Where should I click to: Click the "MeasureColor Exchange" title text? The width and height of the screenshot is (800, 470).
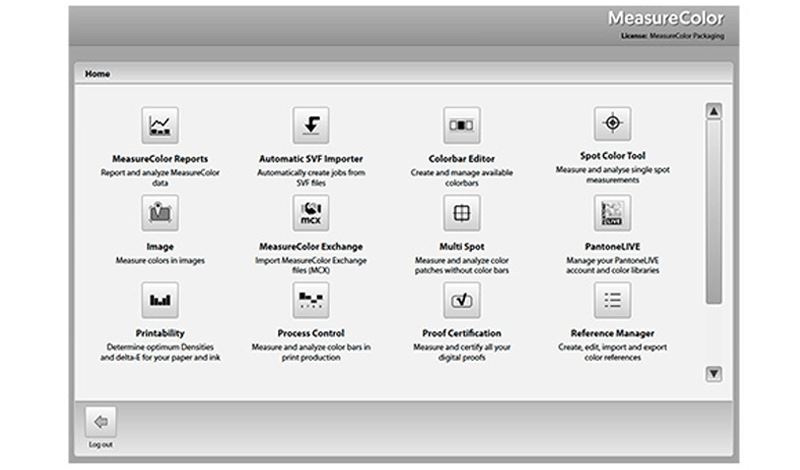(311, 246)
